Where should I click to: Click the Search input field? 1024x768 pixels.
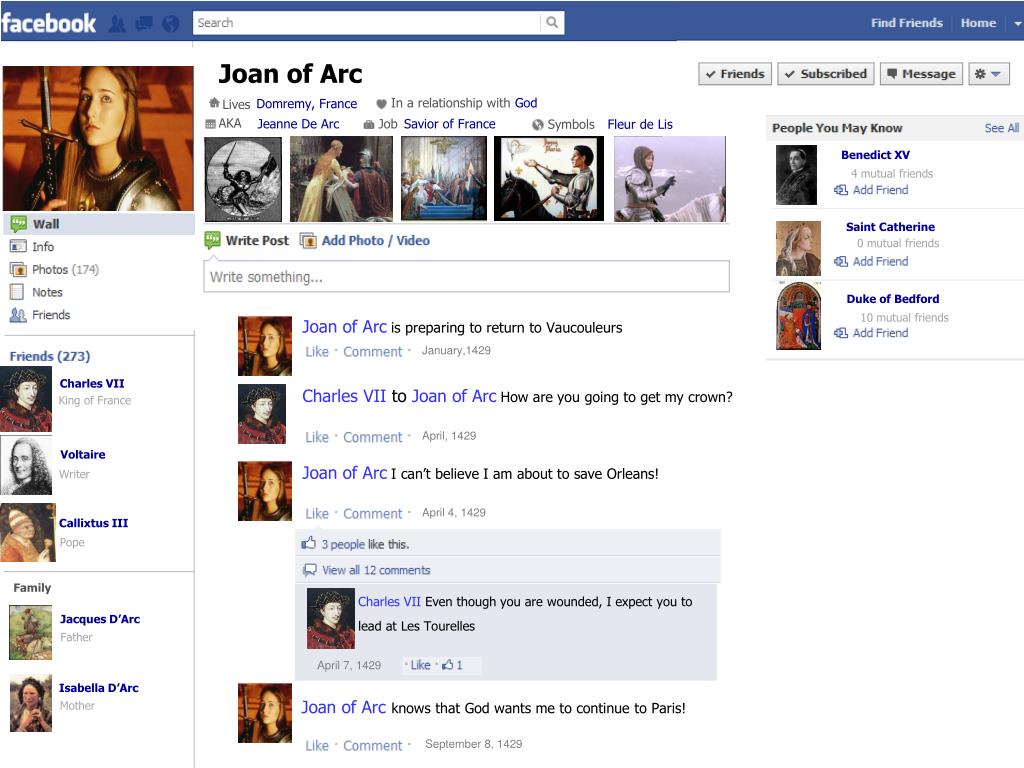[x=367, y=23]
